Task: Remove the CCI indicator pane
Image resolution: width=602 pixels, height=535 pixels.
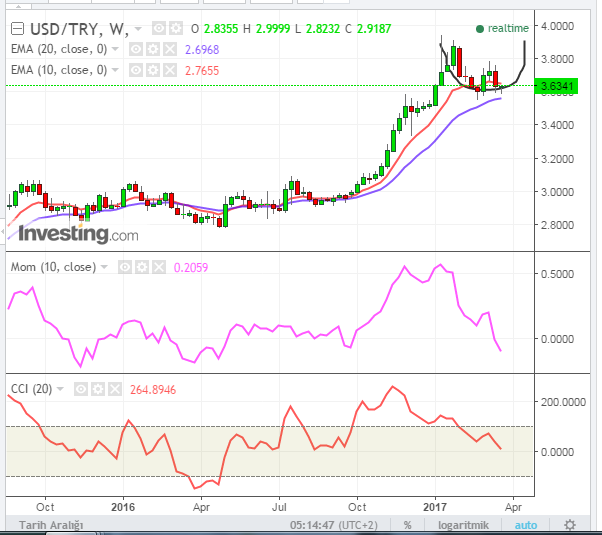Action: (x=114, y=389)
